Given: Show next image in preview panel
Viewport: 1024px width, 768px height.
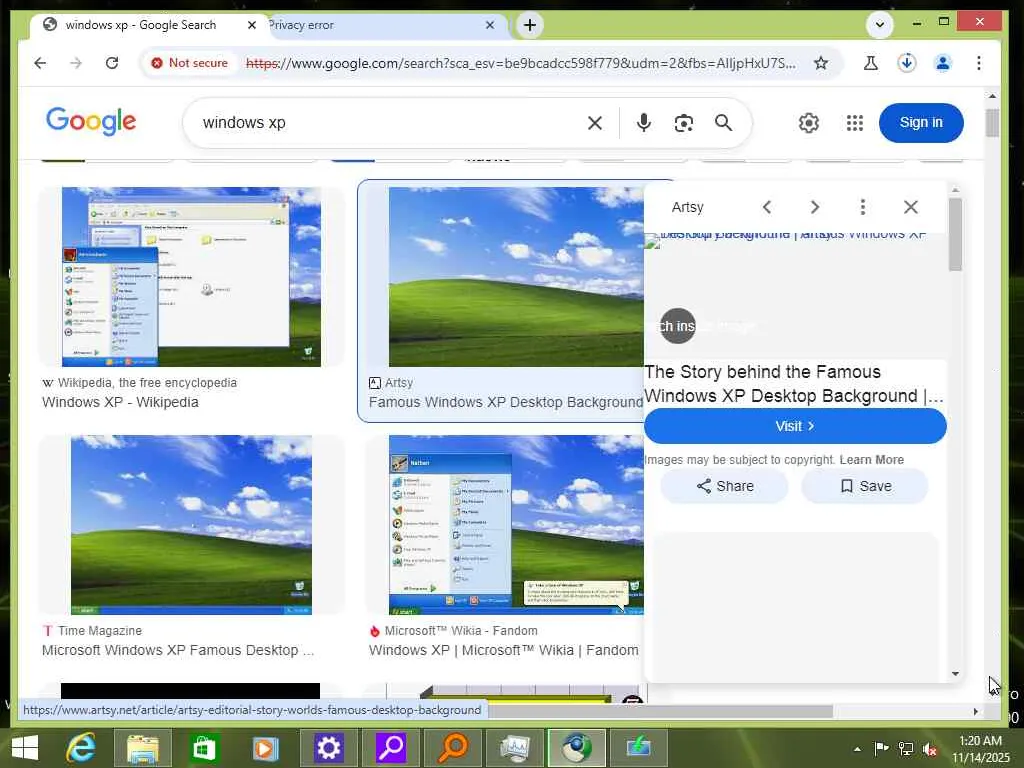Looking at the screenshot, I should 814,208.
